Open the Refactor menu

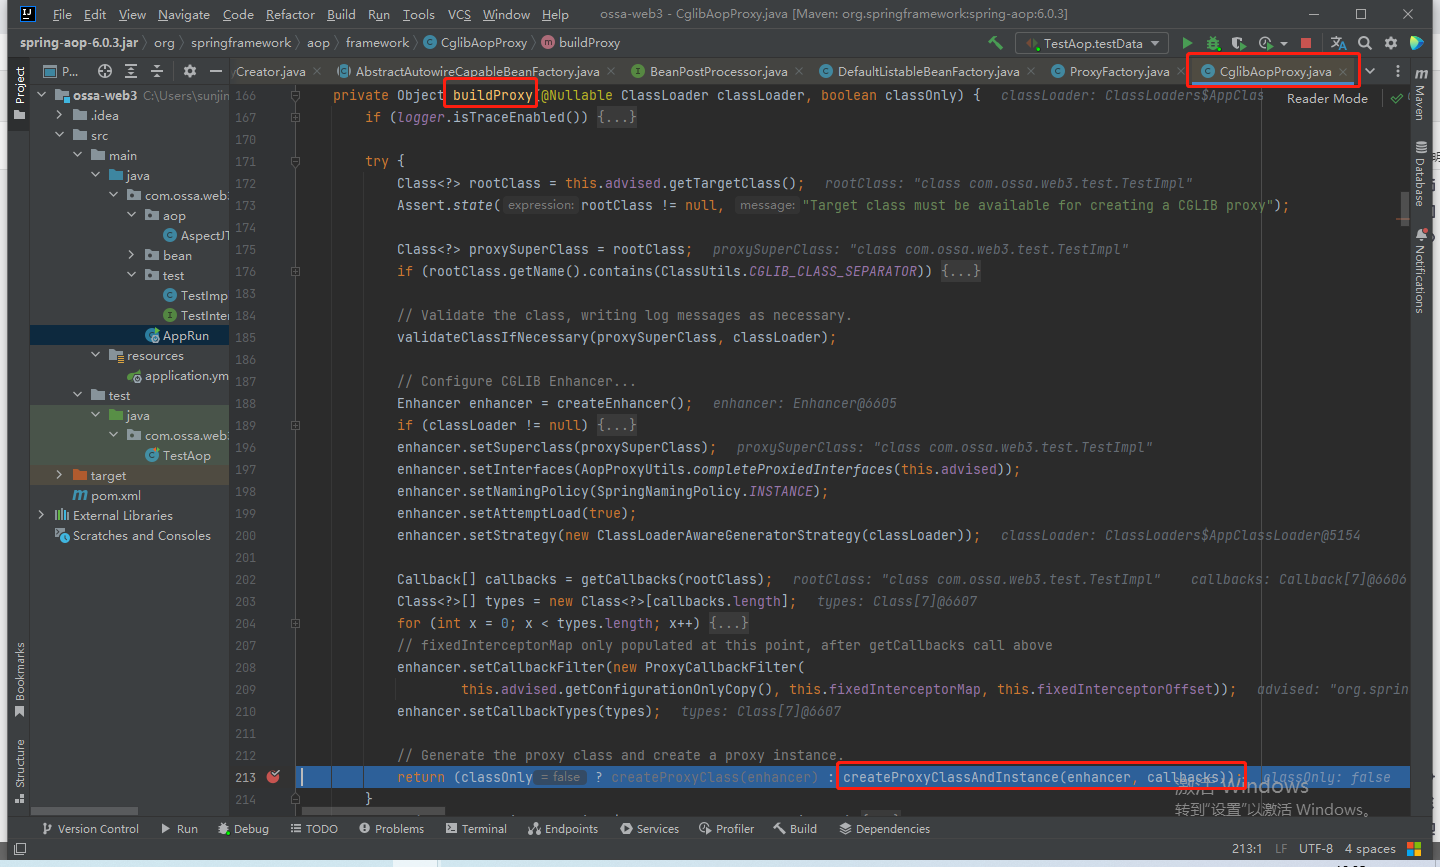290,14
